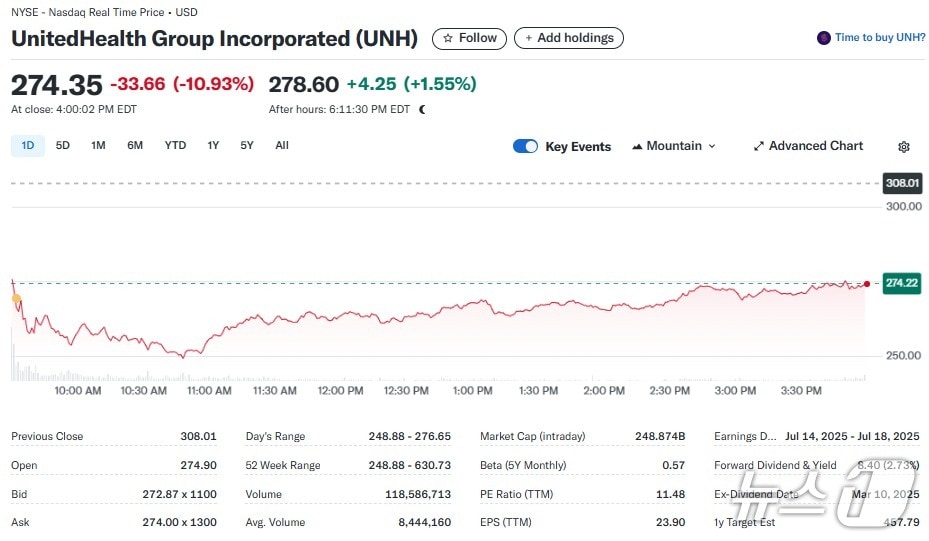Click the plus icon in Add holdings
The image size is (929, 541).
(x=529, y=38)
